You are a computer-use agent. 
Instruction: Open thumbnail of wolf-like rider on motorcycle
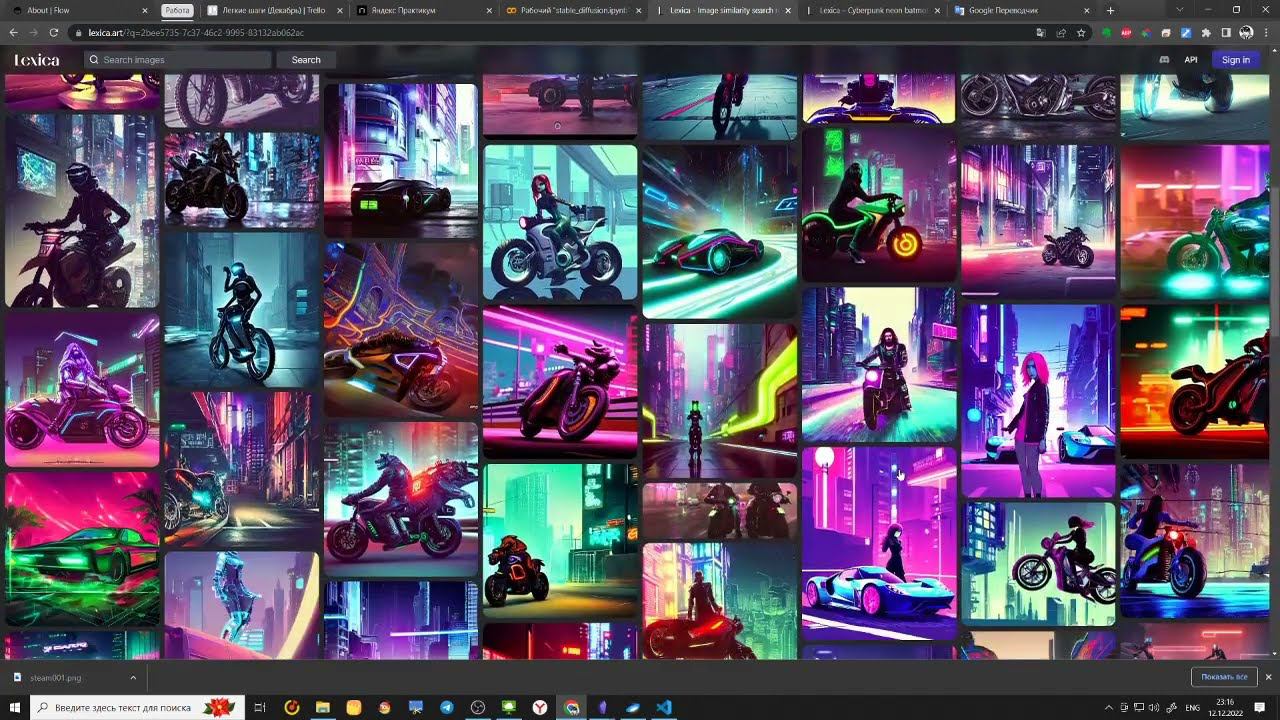tap(401, 499)
